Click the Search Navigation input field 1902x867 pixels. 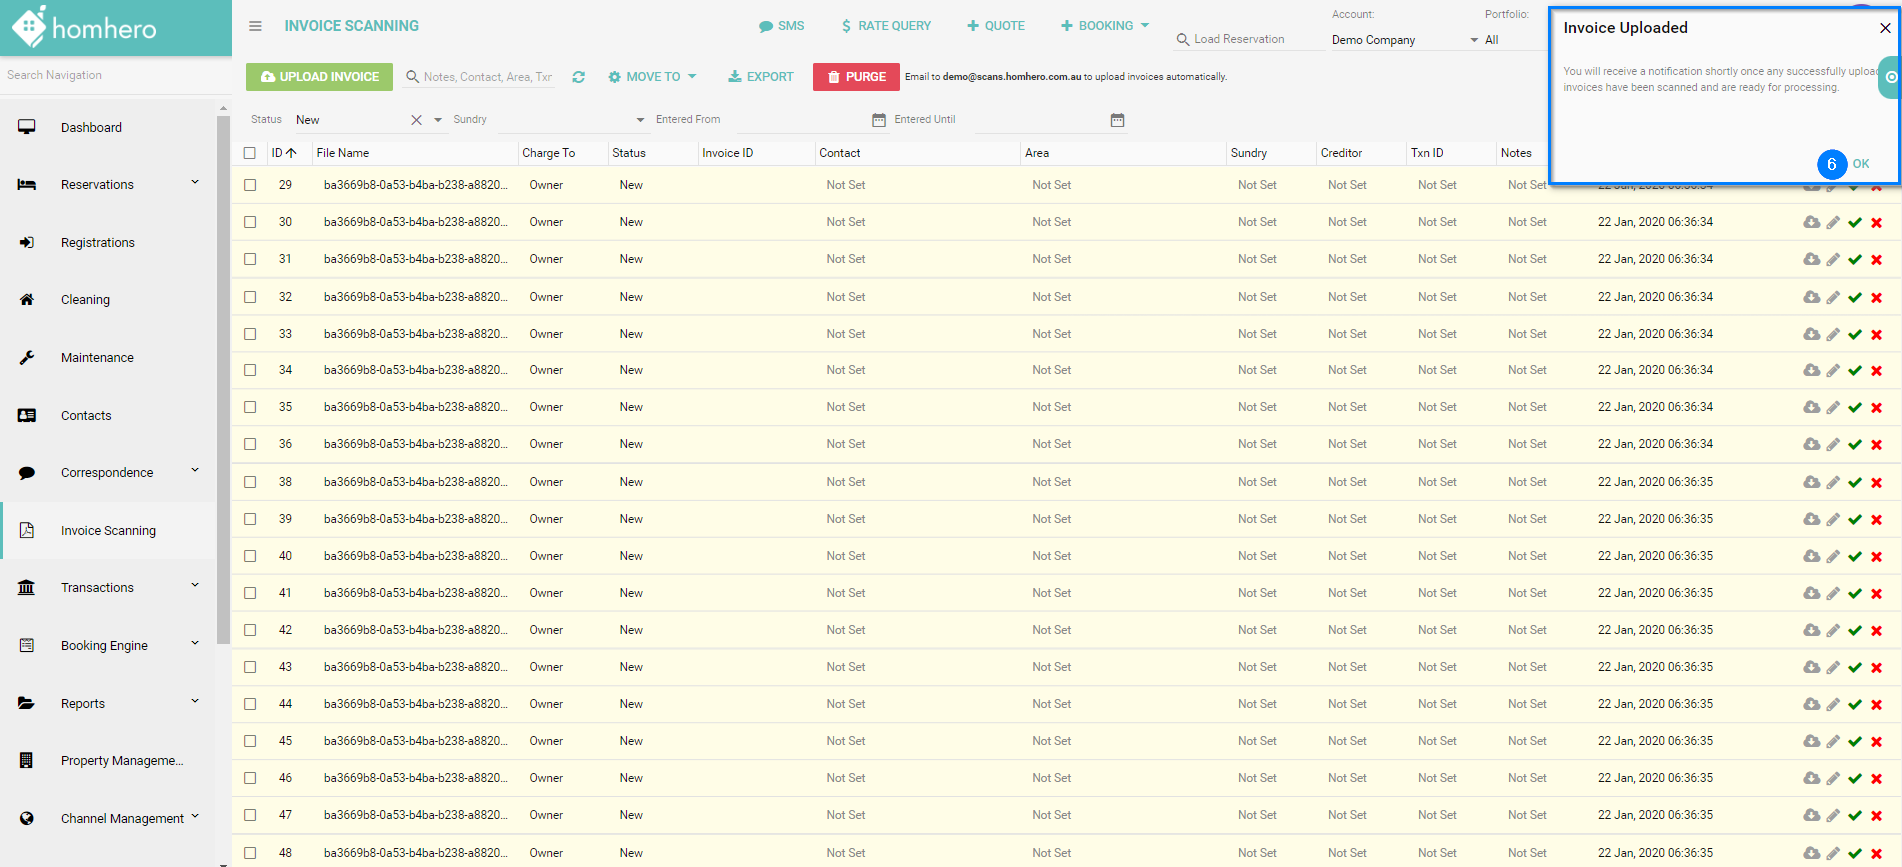tap(110, 75)
